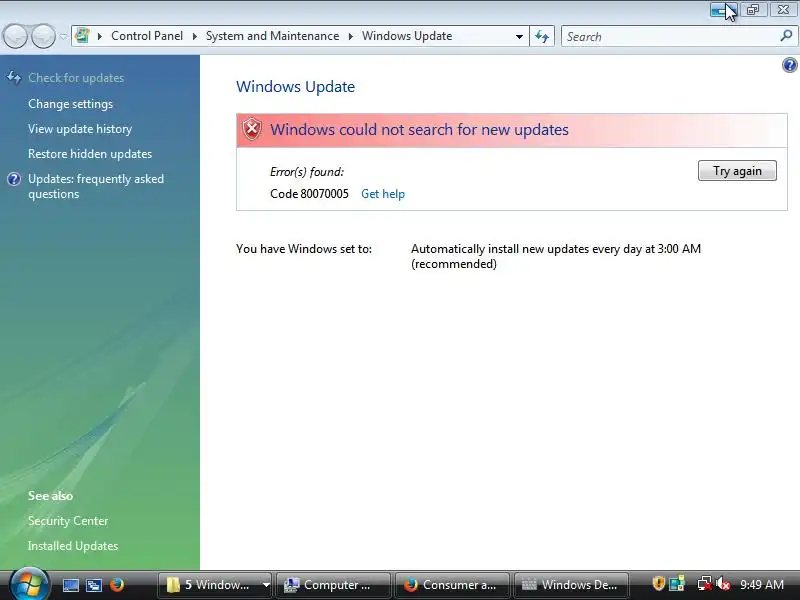Image resolution: width=800 pixels, height=600 pixels.
Task: Open Restore hidden updates
Action: coord(90,154)
